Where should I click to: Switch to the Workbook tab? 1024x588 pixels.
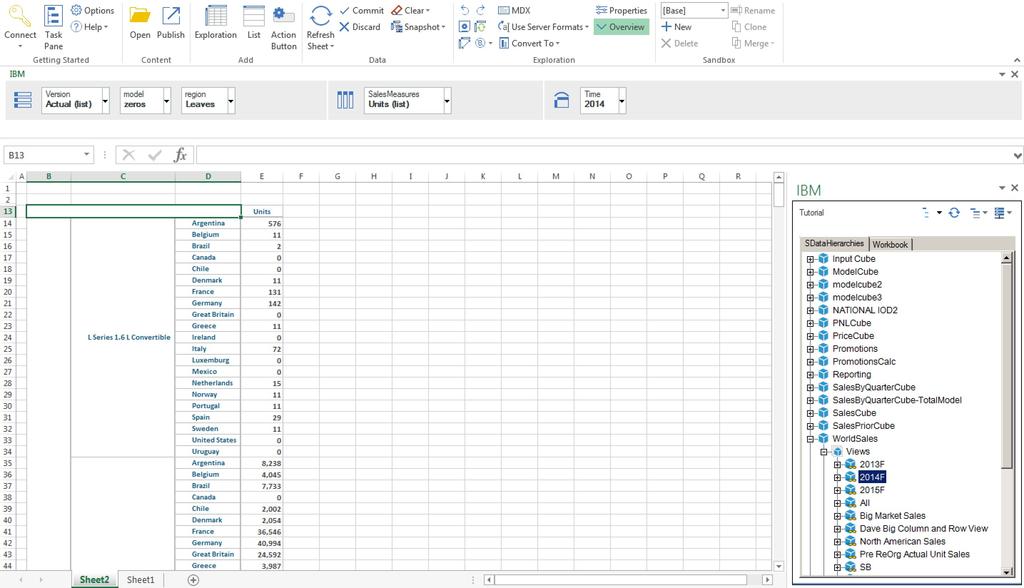889,244
